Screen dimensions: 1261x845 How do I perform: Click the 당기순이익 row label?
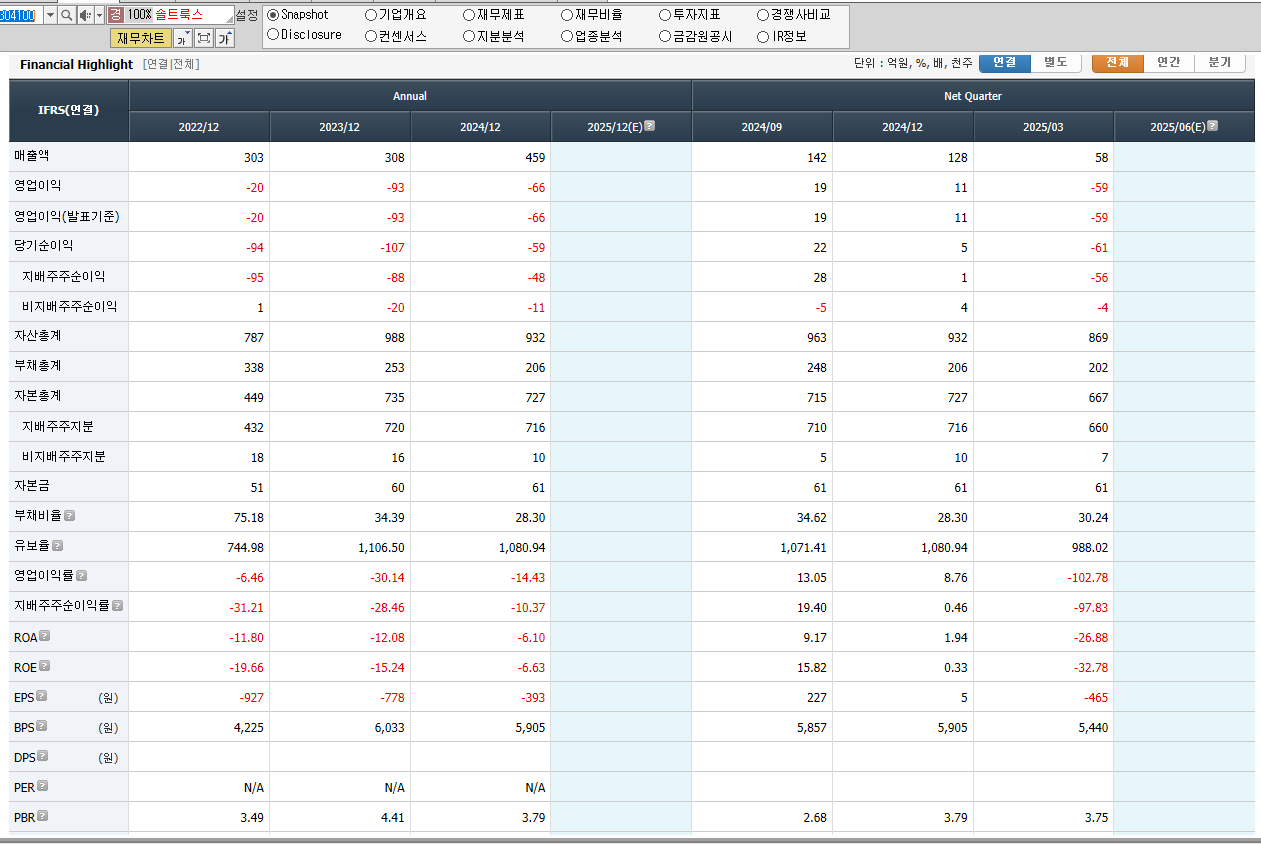click(43, 246)
